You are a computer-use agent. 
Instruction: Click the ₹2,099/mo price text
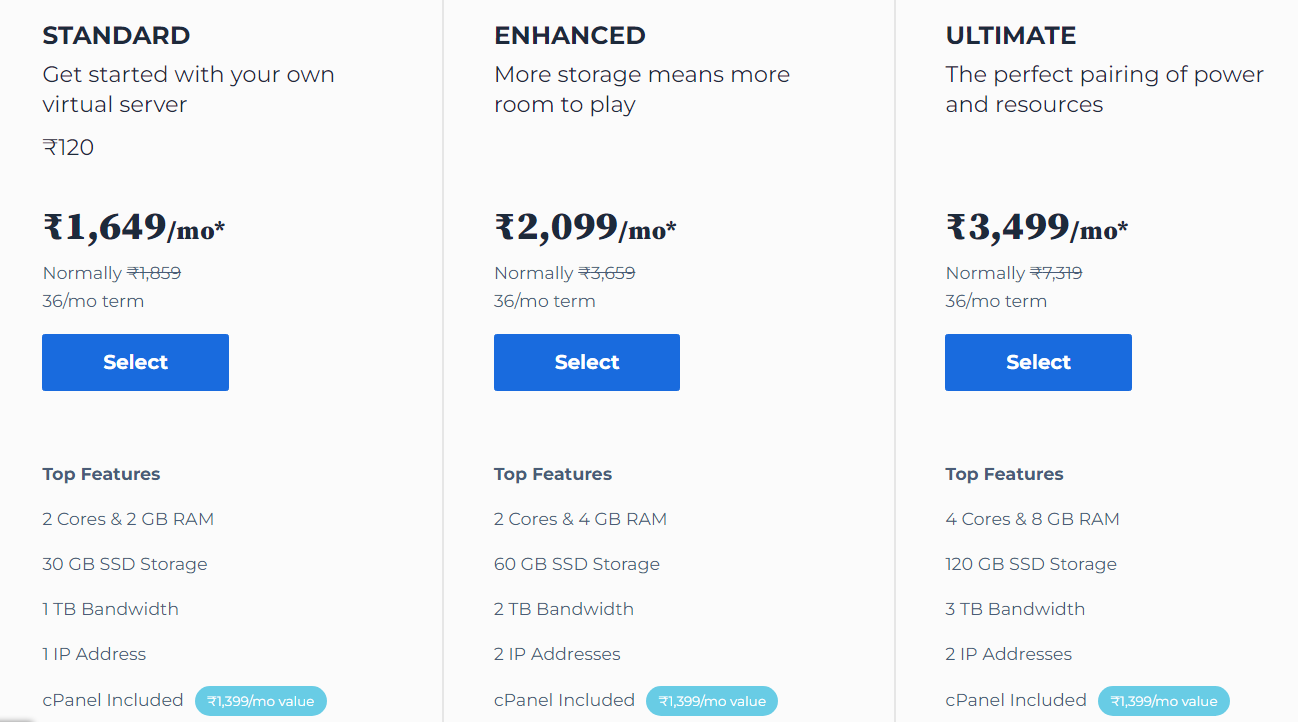click(x=585, y=228)
